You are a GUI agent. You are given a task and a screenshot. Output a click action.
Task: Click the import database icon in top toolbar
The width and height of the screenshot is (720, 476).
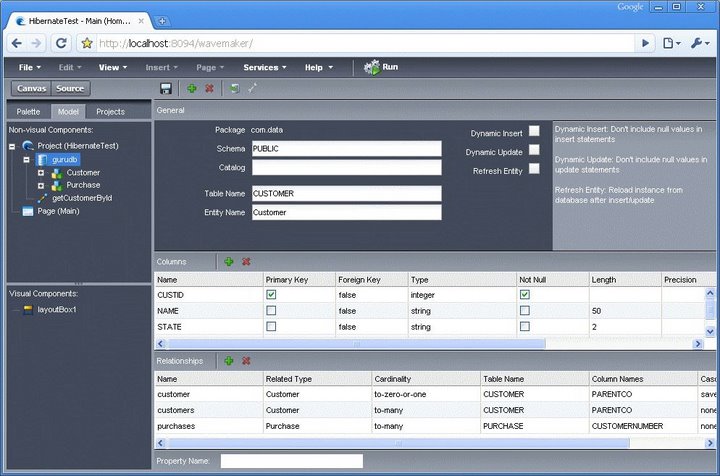tap(234, 89)
